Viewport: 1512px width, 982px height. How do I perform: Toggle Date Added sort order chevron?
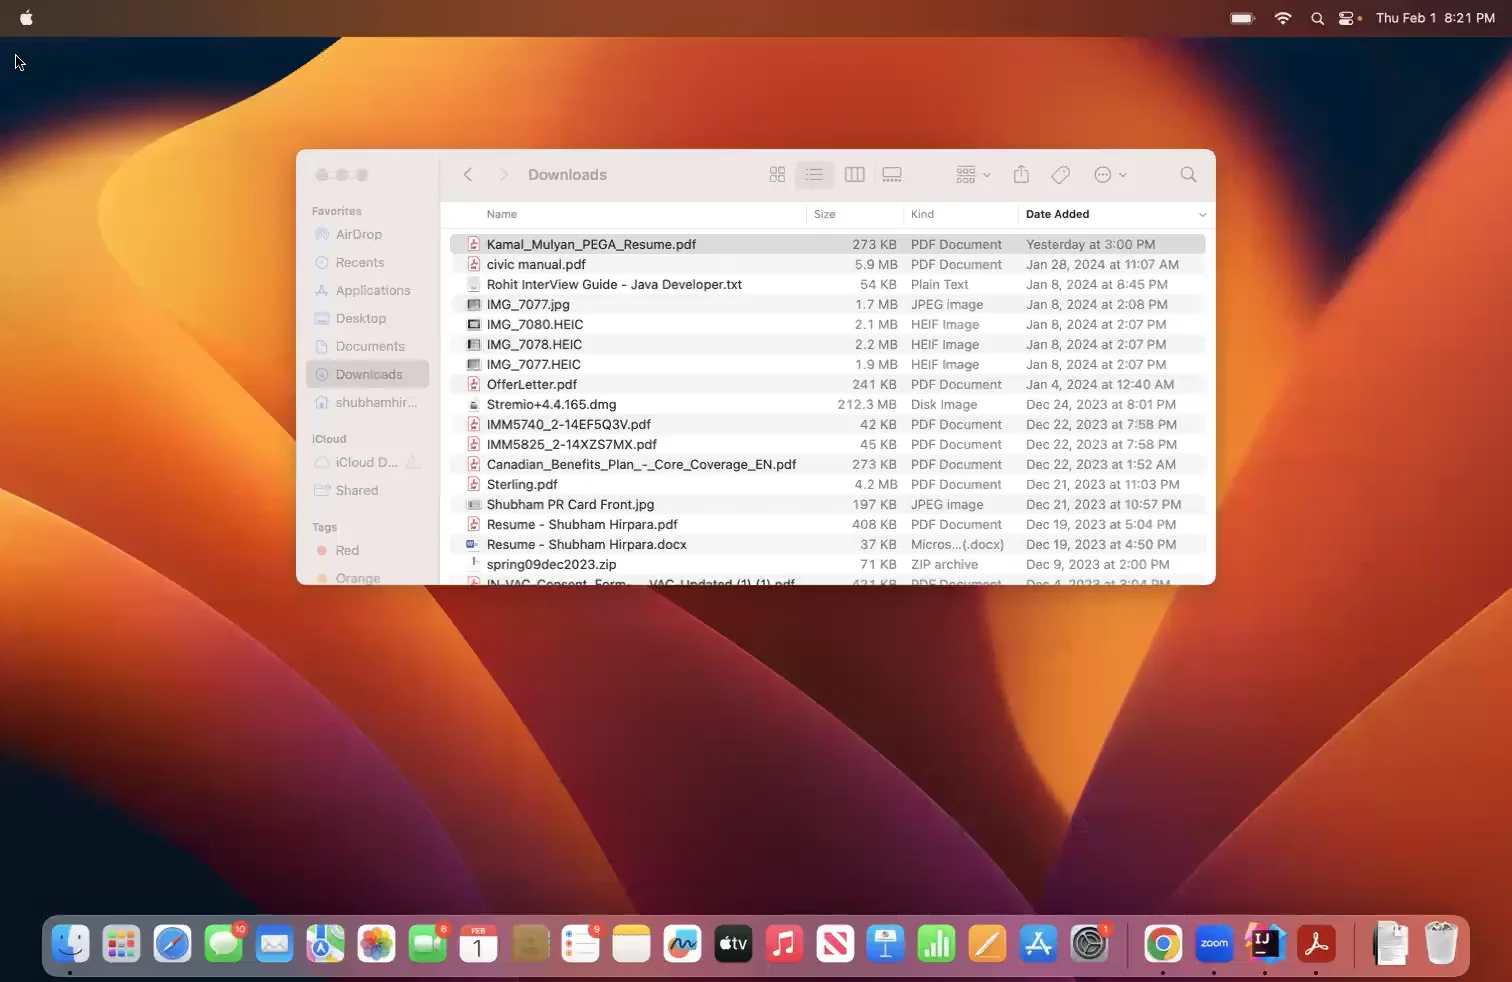1202,214
